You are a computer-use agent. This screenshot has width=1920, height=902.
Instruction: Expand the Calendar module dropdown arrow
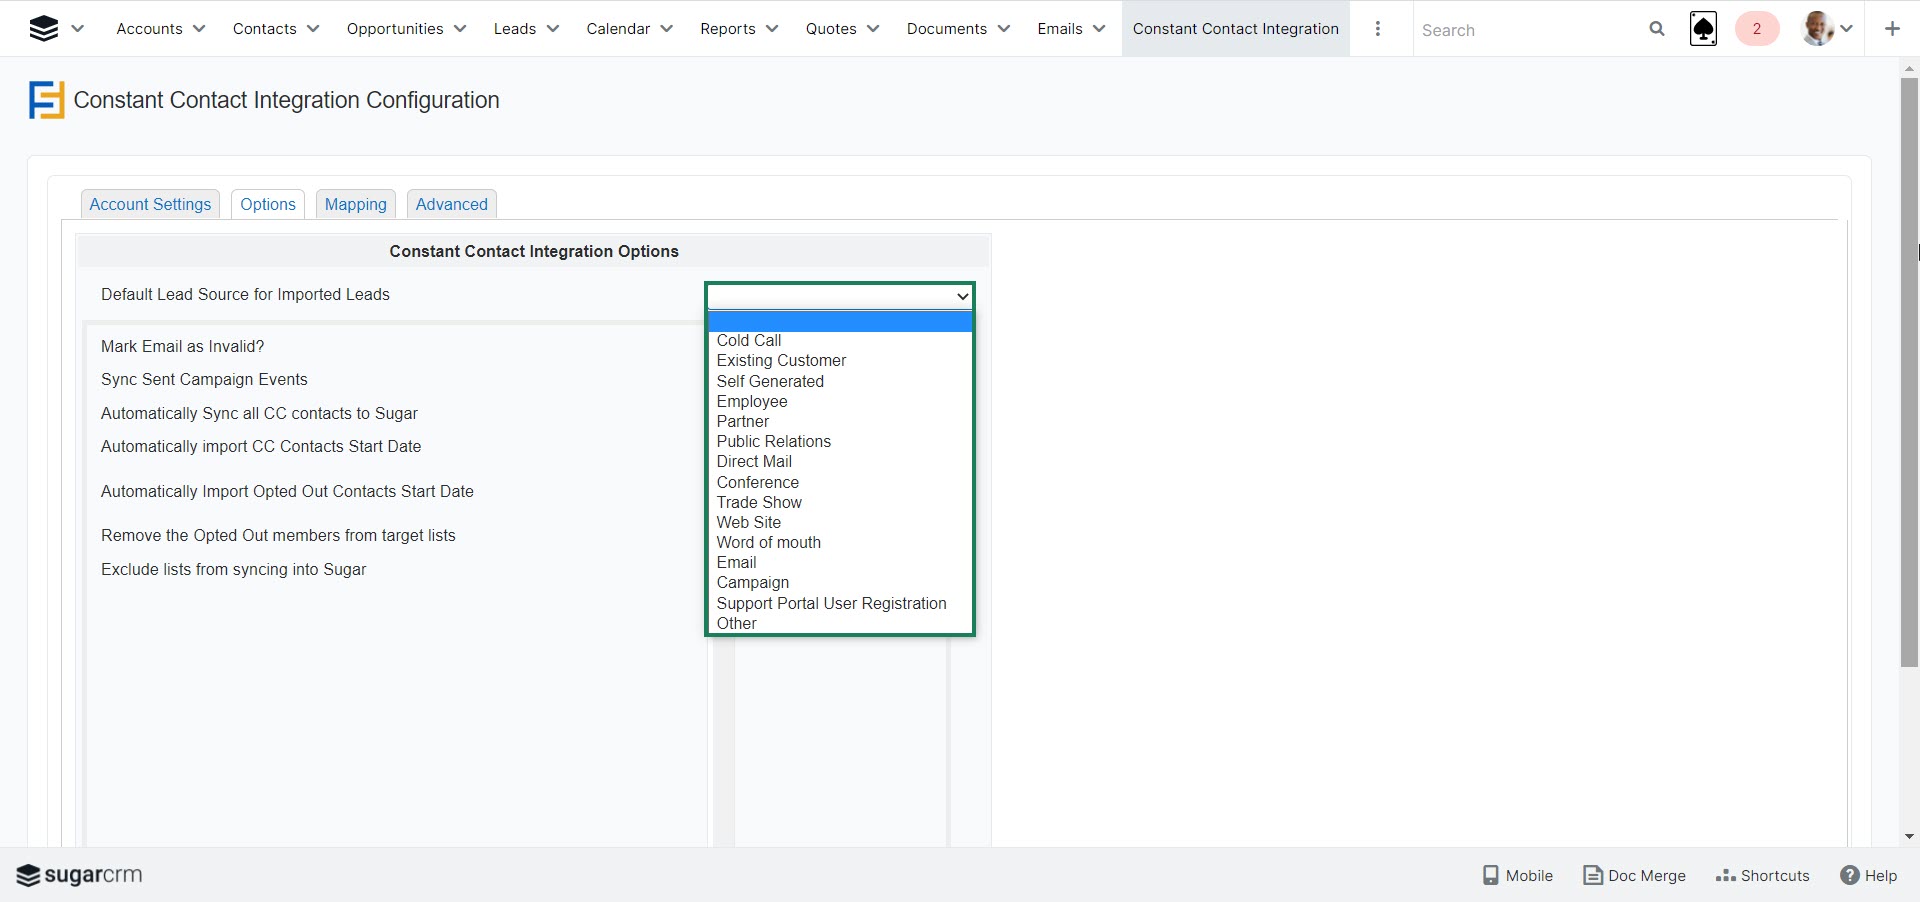667,29
